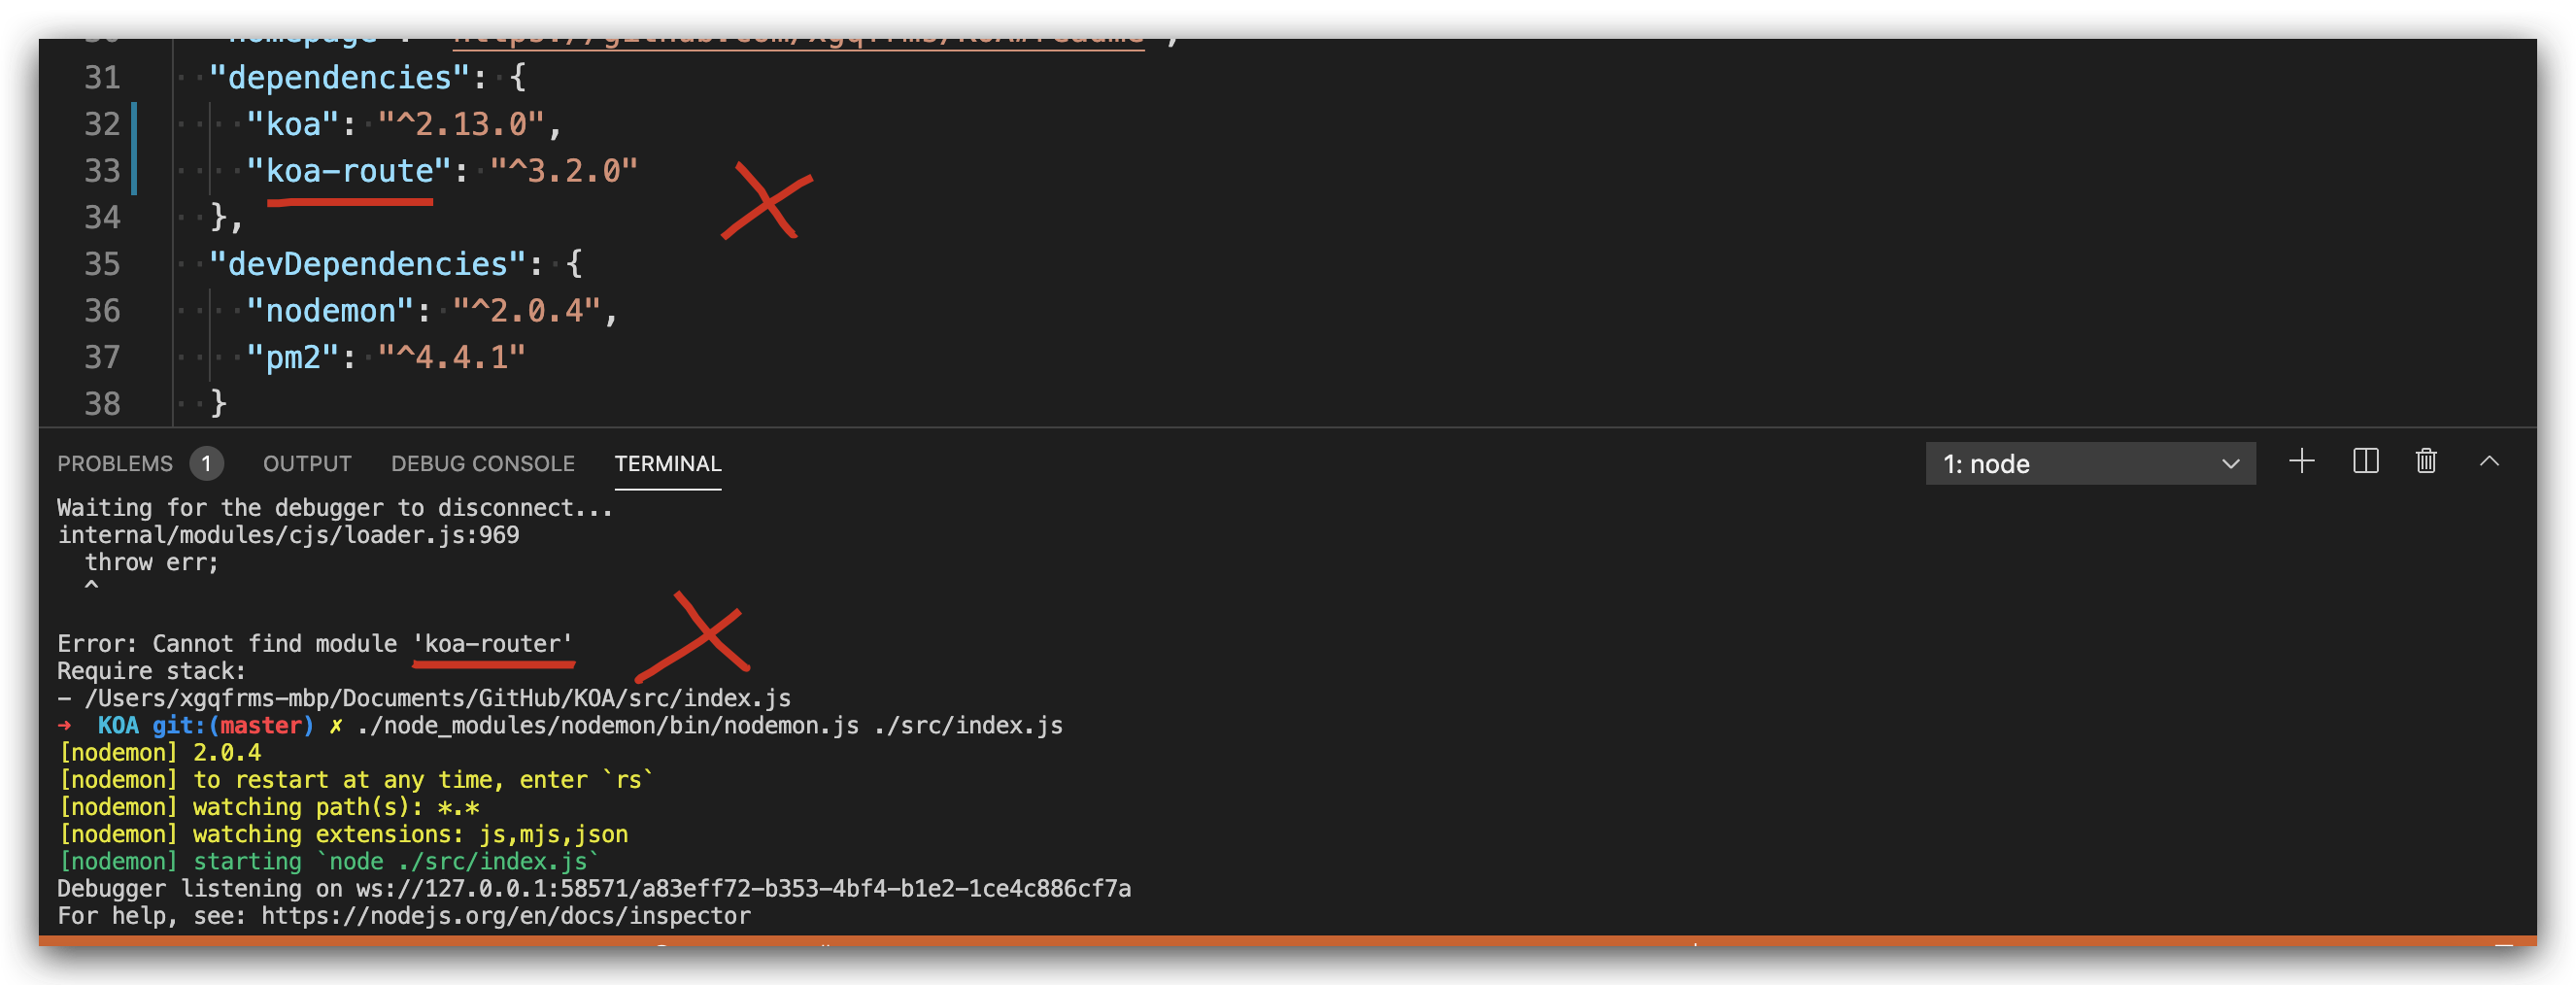Open the nodejs.org inspector docs link

506,916
